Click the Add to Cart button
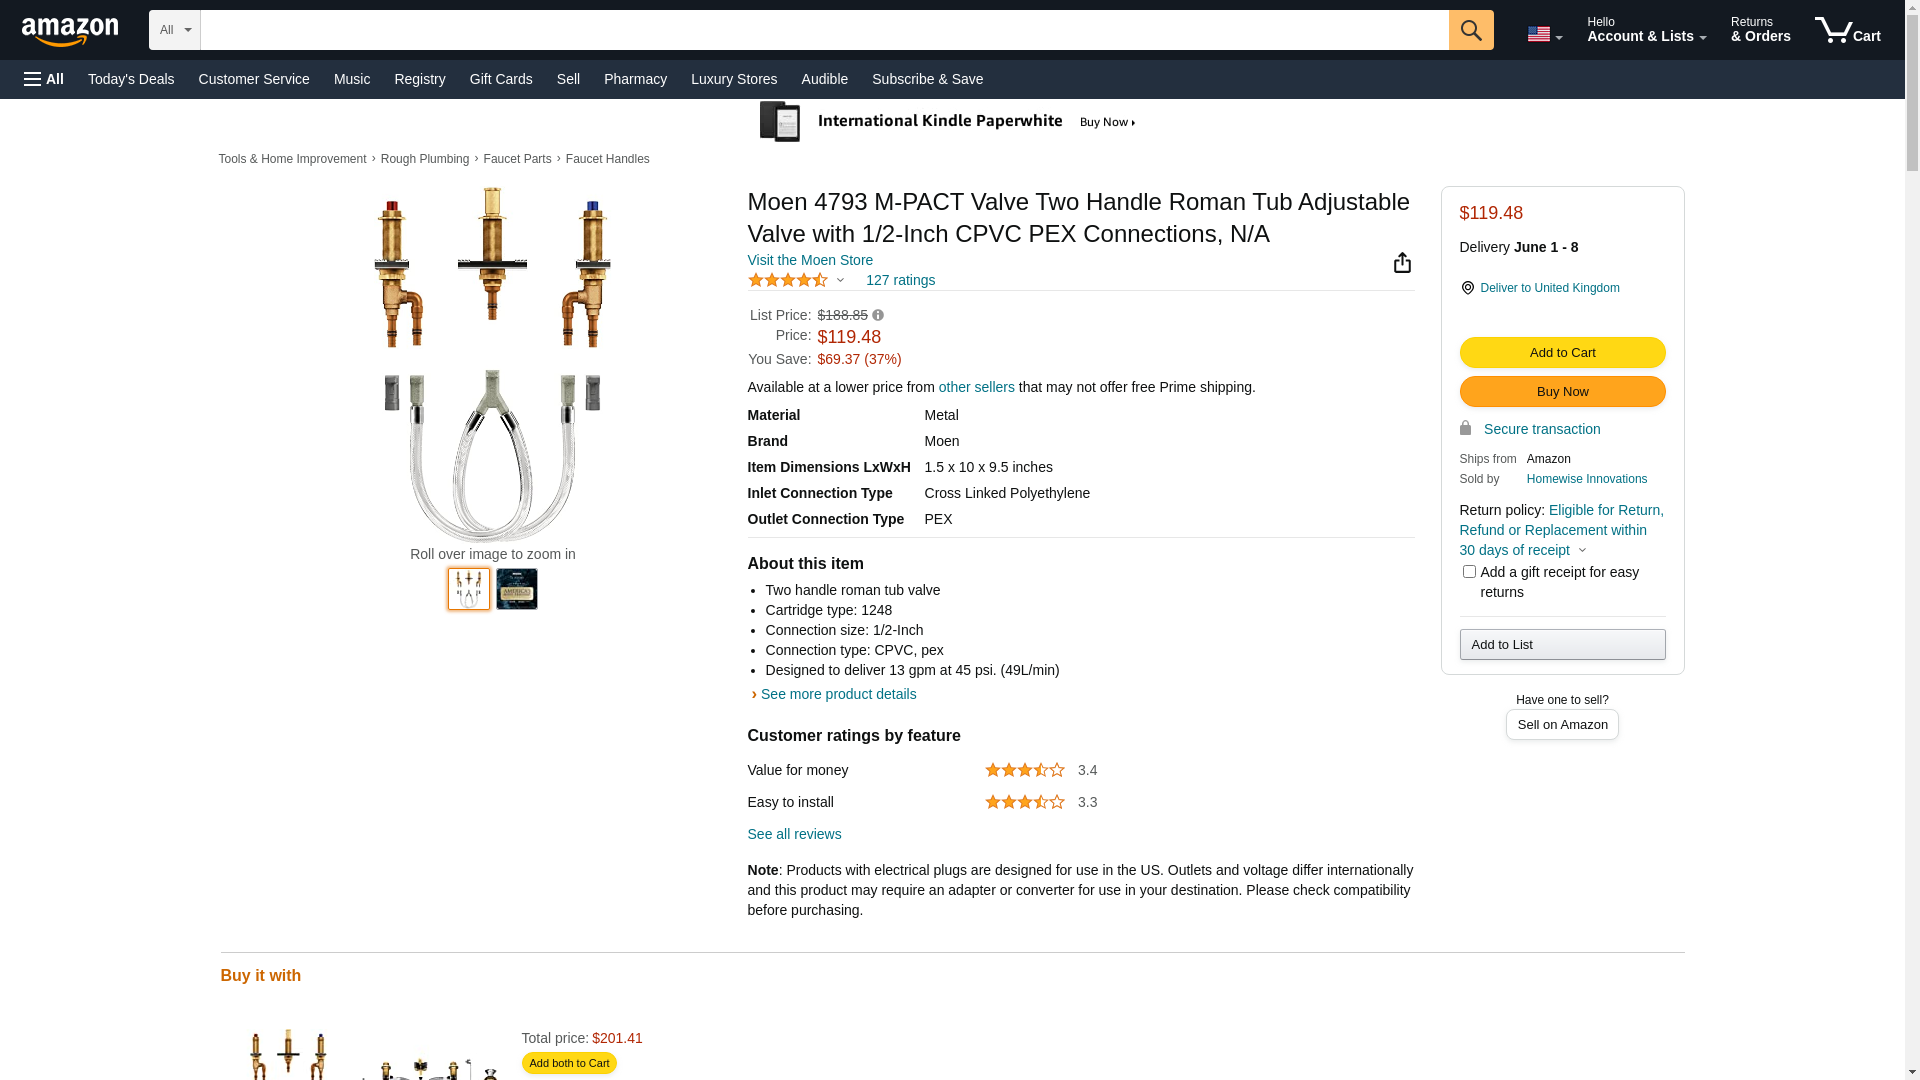Screen dimensions: 1920x1080 click(x=1562, y=353)
